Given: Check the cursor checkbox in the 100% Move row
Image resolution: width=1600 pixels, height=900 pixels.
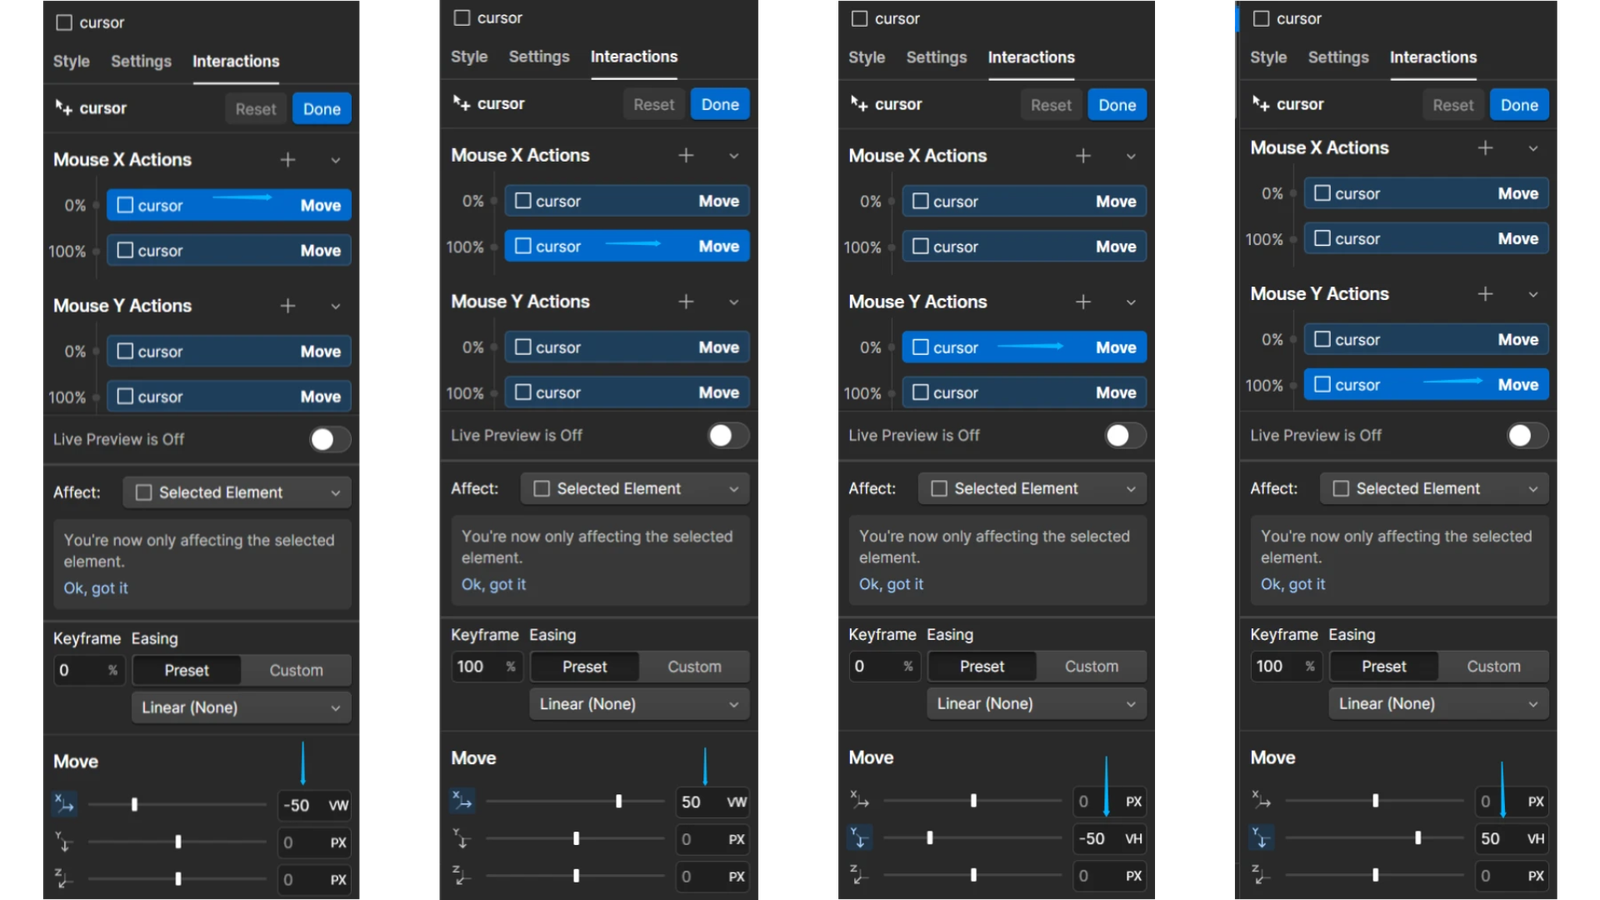Looking at the screenshot, I should pos(126,250).
